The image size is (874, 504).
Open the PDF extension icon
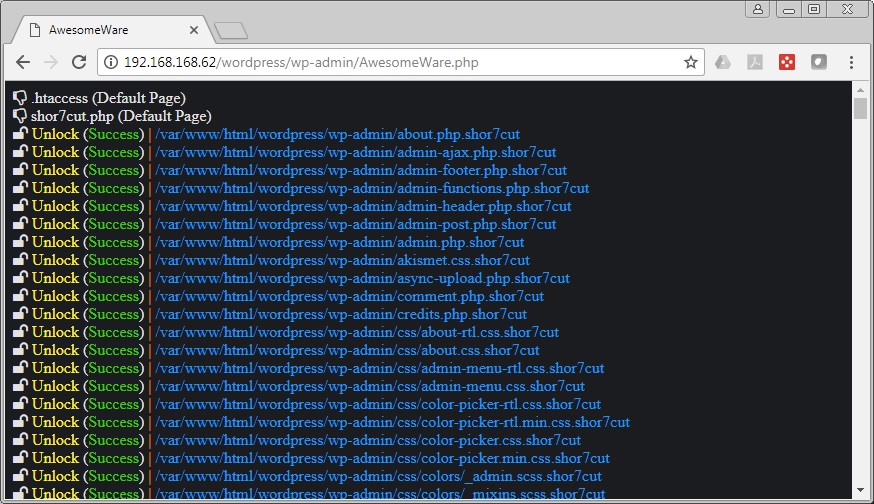[x=755, y=62]
